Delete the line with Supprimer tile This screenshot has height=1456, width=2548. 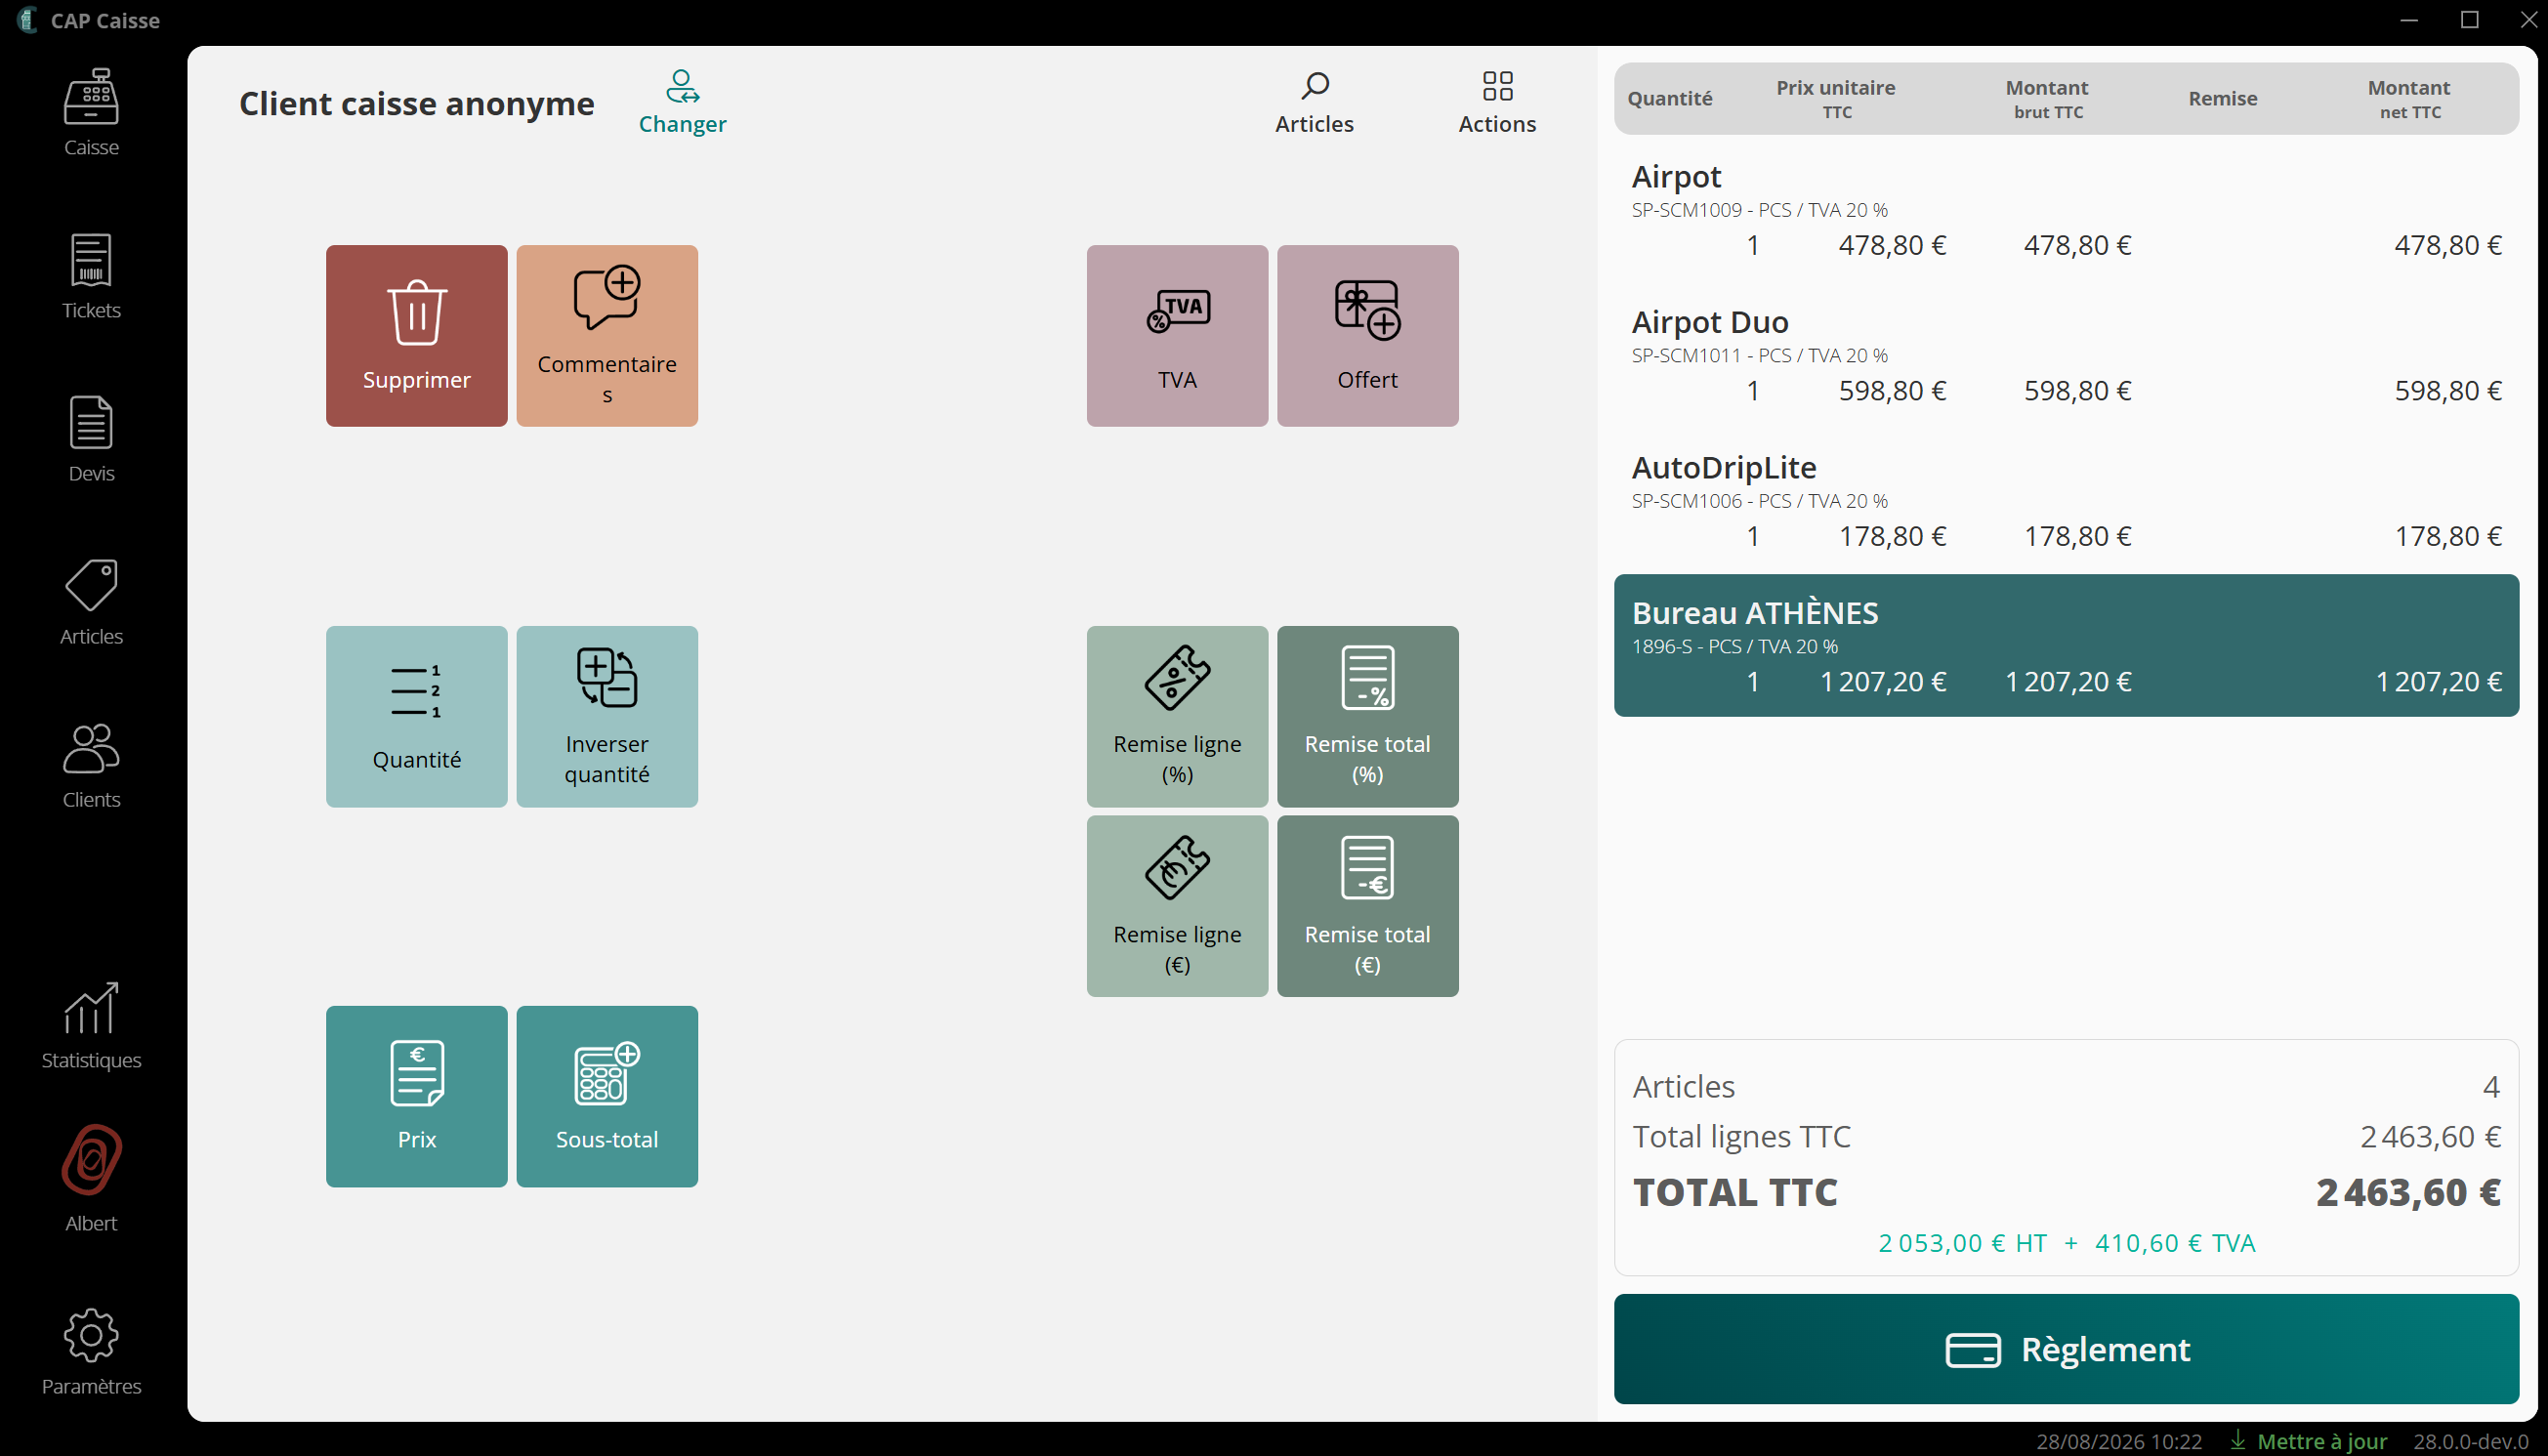417,336
